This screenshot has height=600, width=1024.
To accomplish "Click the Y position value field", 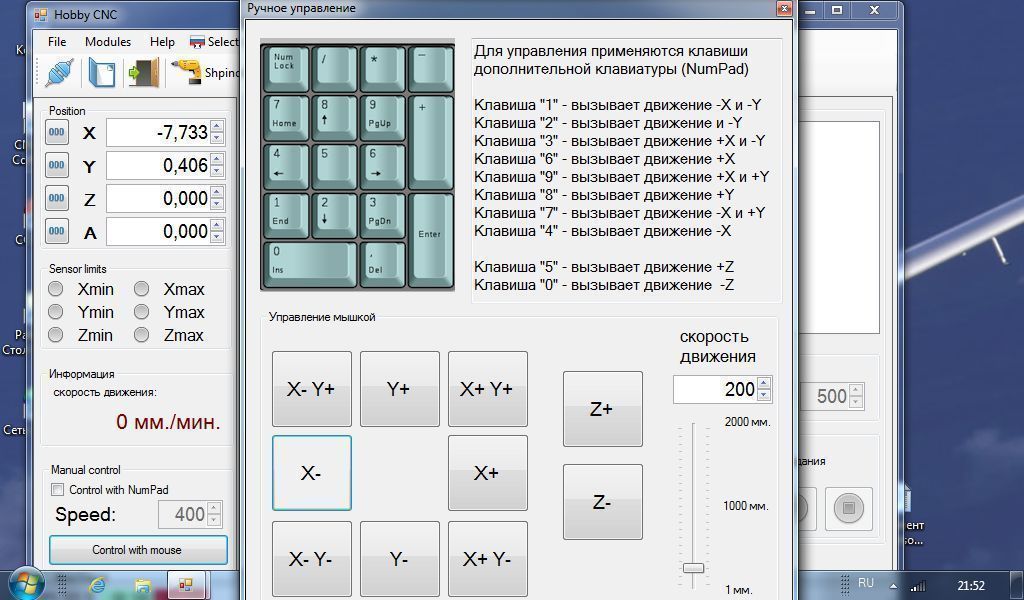I will (x=159, y=165).
